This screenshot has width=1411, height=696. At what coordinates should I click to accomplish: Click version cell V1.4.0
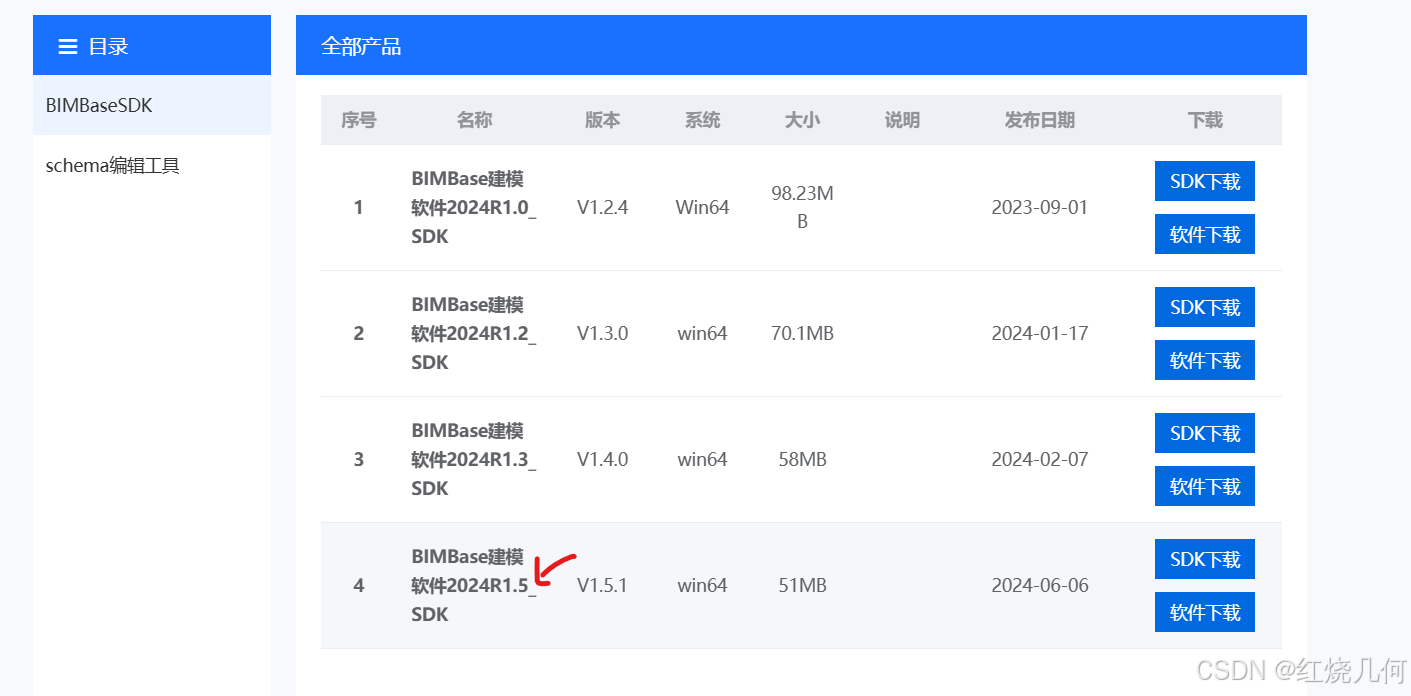pos(602,460)
